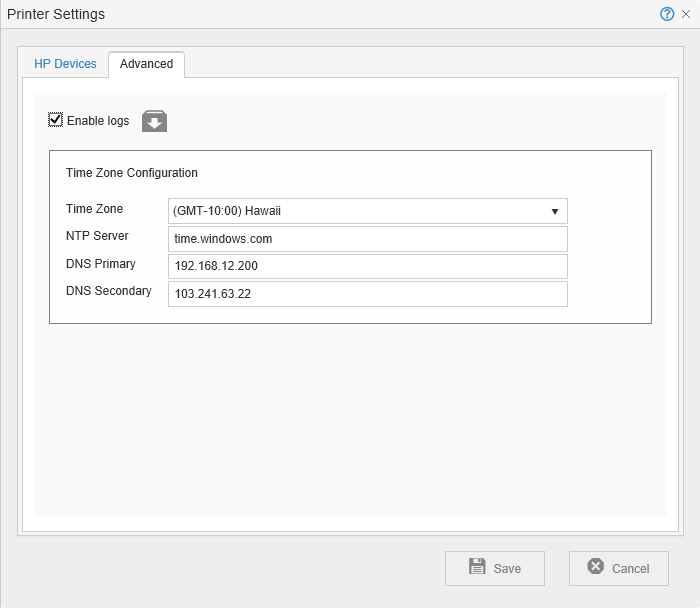Select the (GMT-10:00) Hawaii combo box
This screenshot has height=608, width=700.
point(360,211)
